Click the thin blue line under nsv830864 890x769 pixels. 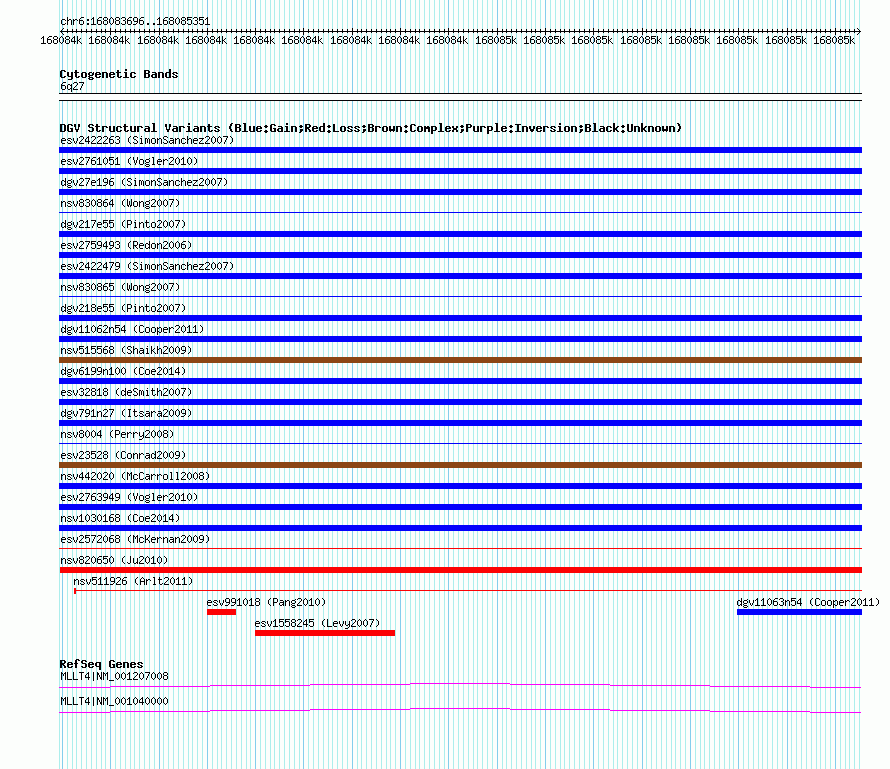(460, 213)
